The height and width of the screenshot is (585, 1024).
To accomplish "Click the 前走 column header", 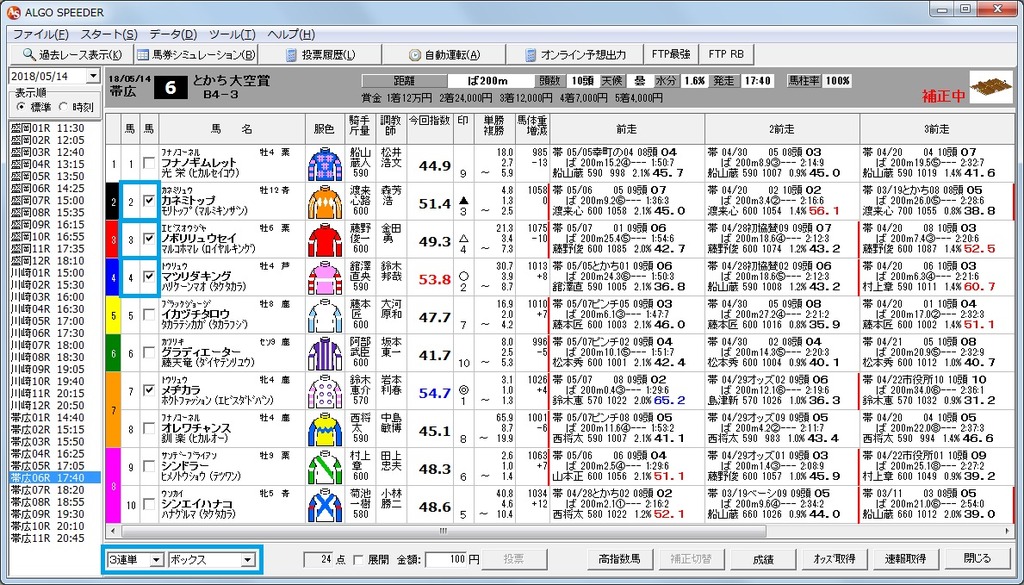I will click(626, 129).
